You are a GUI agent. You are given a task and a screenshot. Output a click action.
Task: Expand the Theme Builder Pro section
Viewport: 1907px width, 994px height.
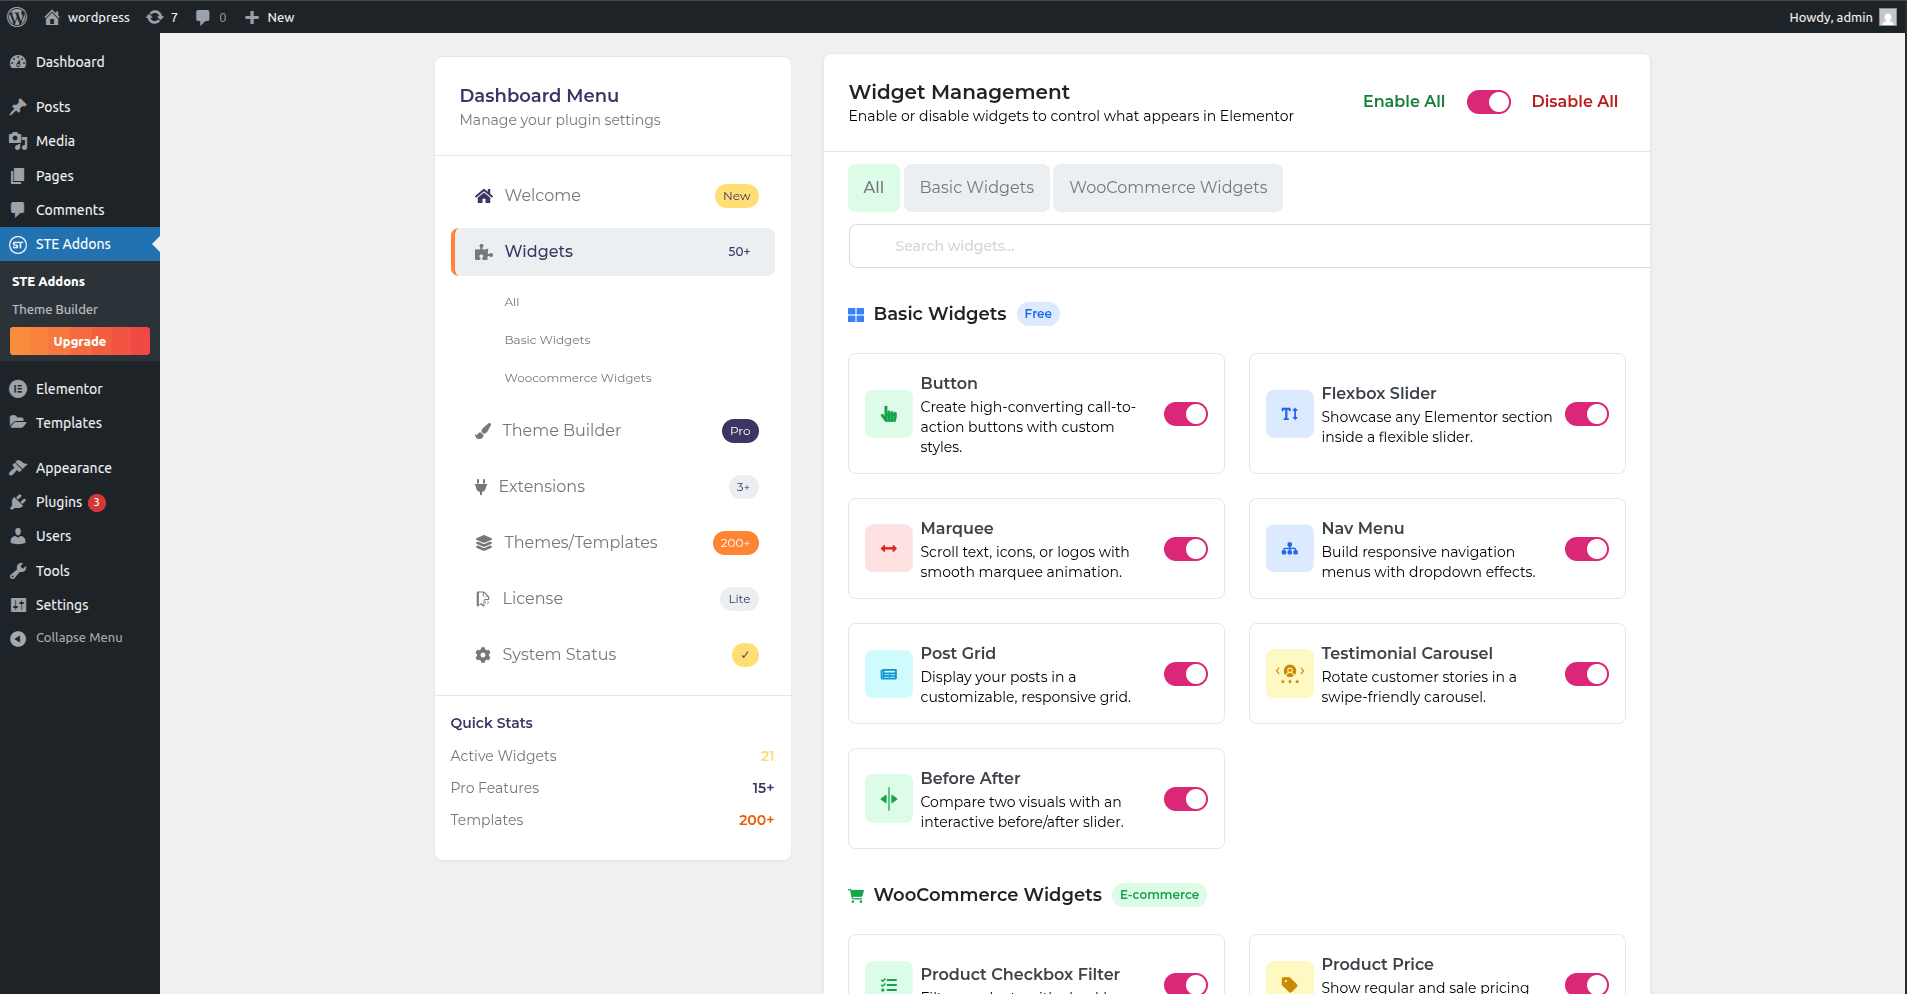[561, 430]
